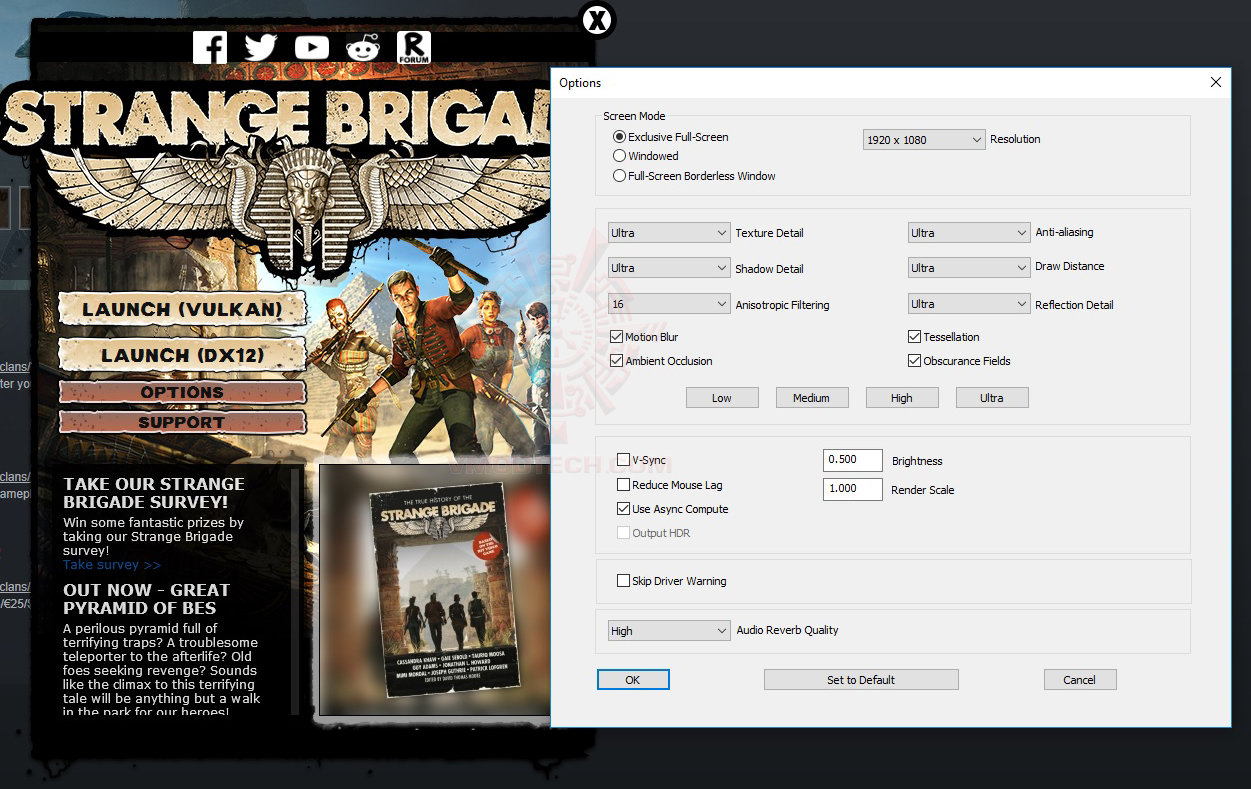Confirm settings with OK button

(x=633, y=680)
